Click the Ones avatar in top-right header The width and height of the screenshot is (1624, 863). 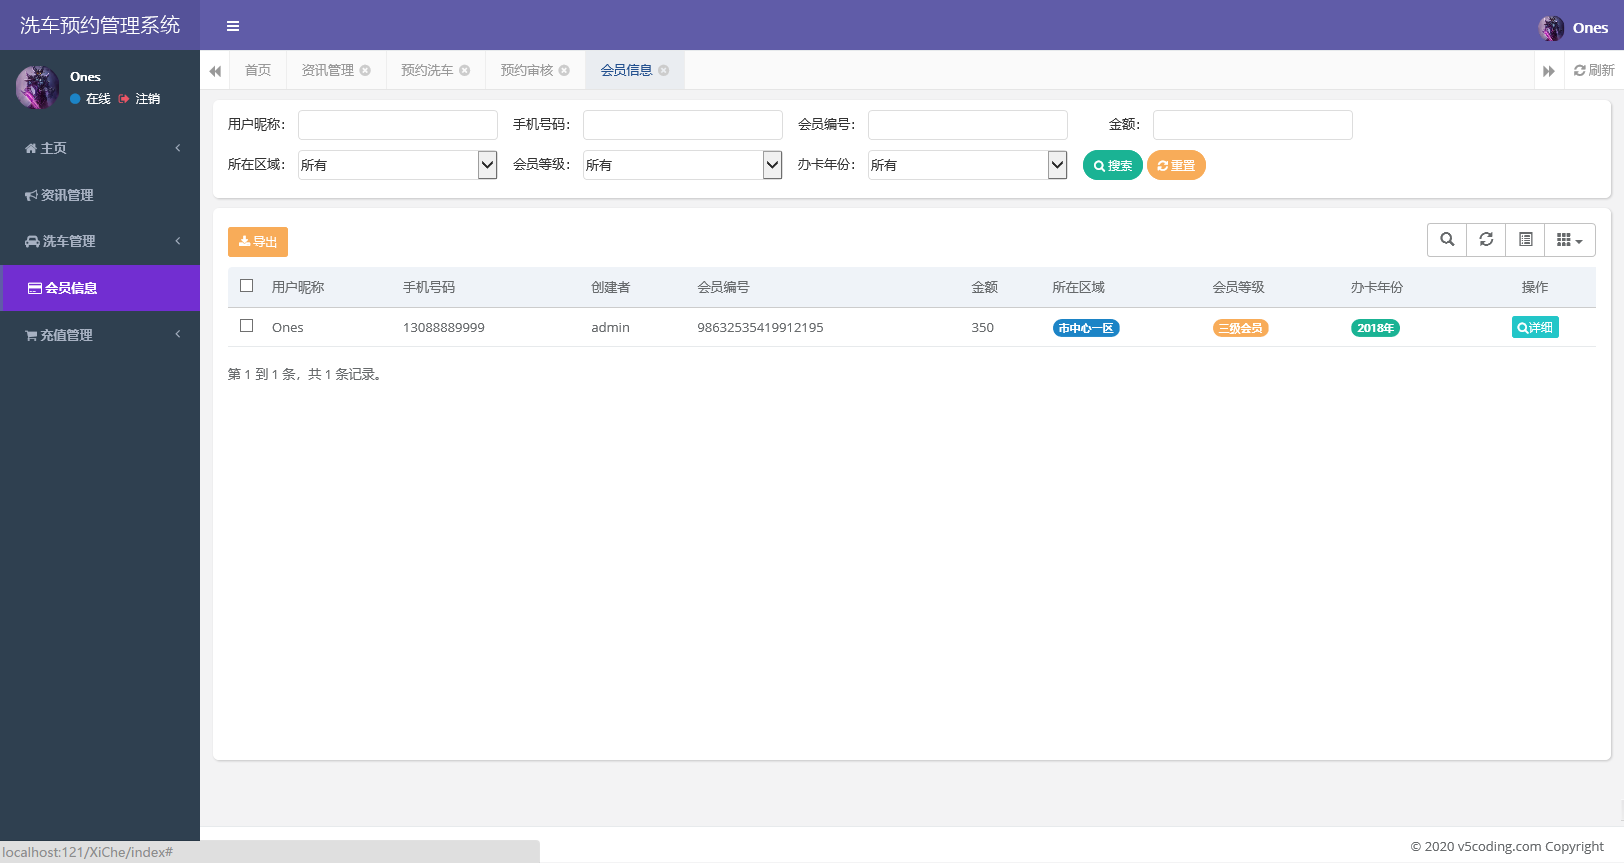1551,28
